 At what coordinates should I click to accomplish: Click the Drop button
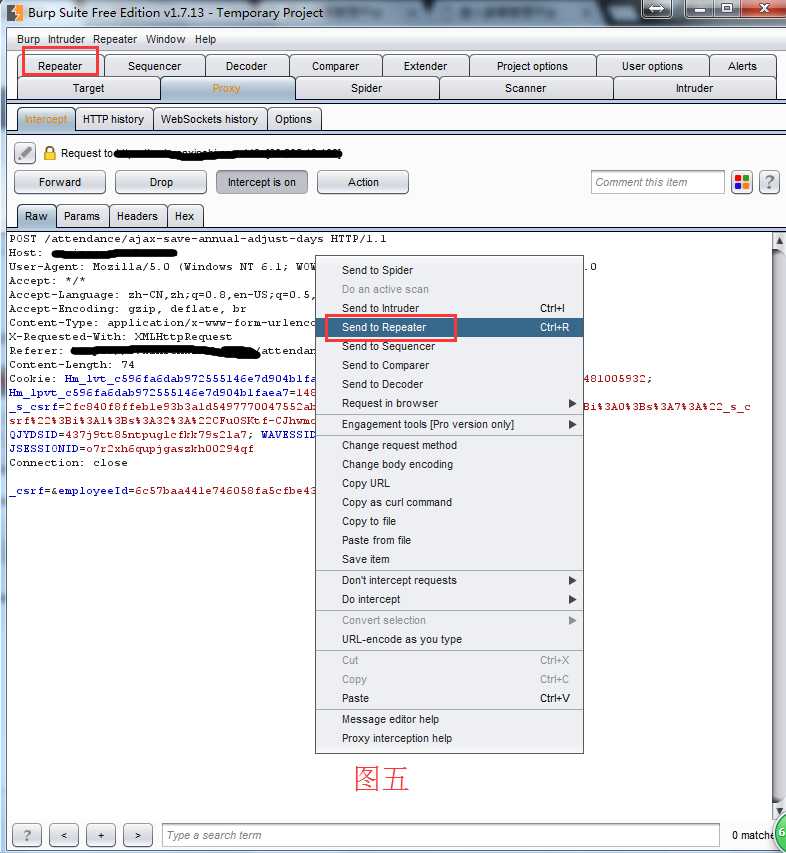[x=161, y=182]
